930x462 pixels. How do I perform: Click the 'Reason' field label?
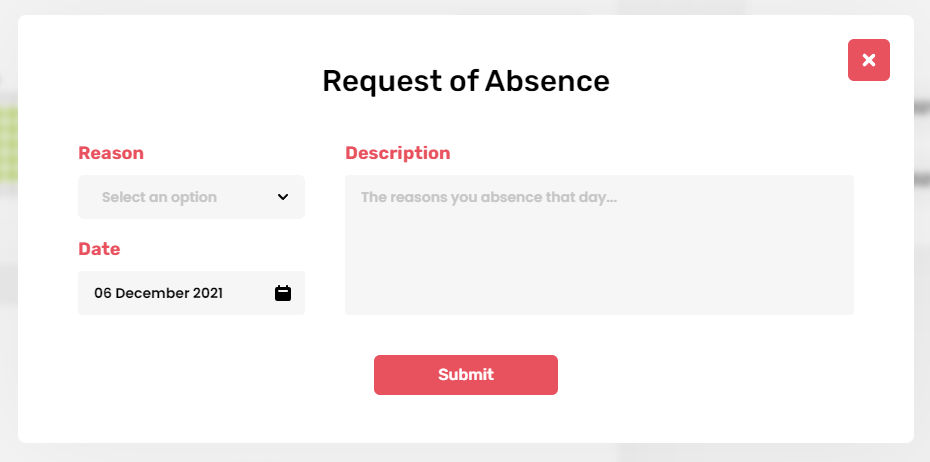[x=111, y=153]
